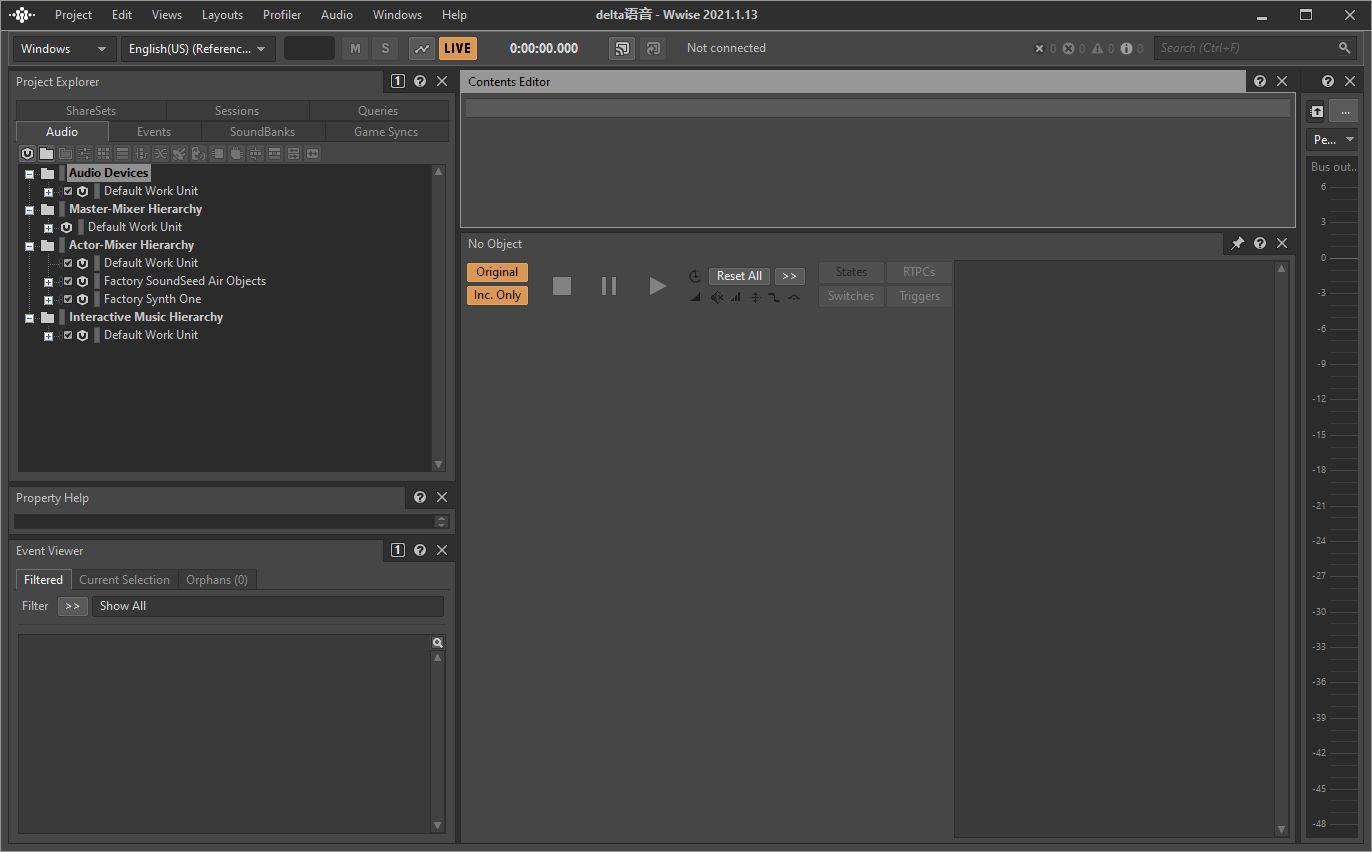1372x852 pixels.
Task: Click the Search (Ctrl+F) field
Action: pyautogui.click(x=1245, y=48)
